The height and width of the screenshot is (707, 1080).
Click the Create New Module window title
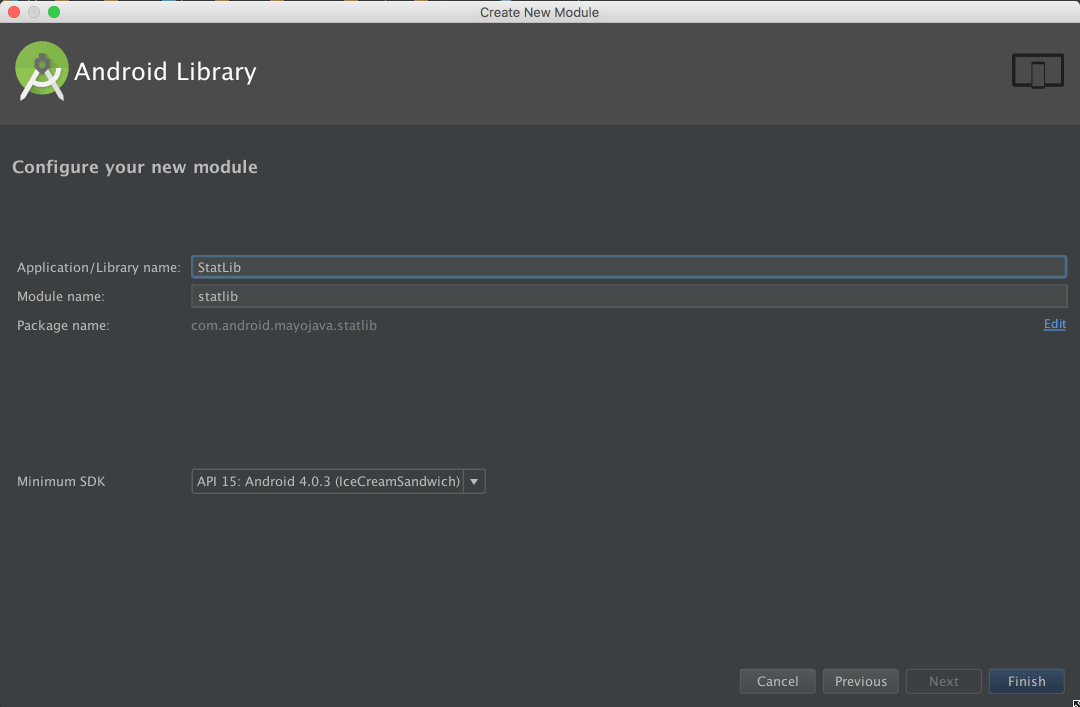click(x=539, y=12)
